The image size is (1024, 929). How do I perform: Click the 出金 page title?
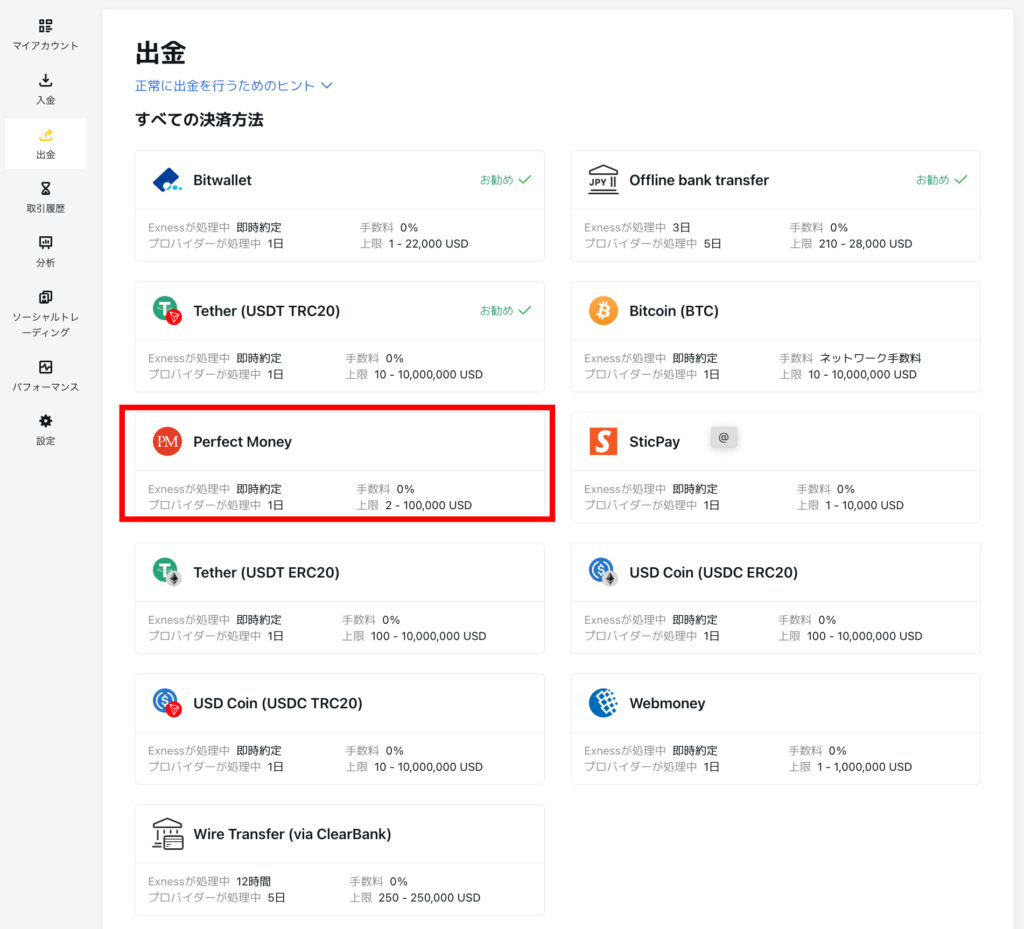click(x=161, y=53)
